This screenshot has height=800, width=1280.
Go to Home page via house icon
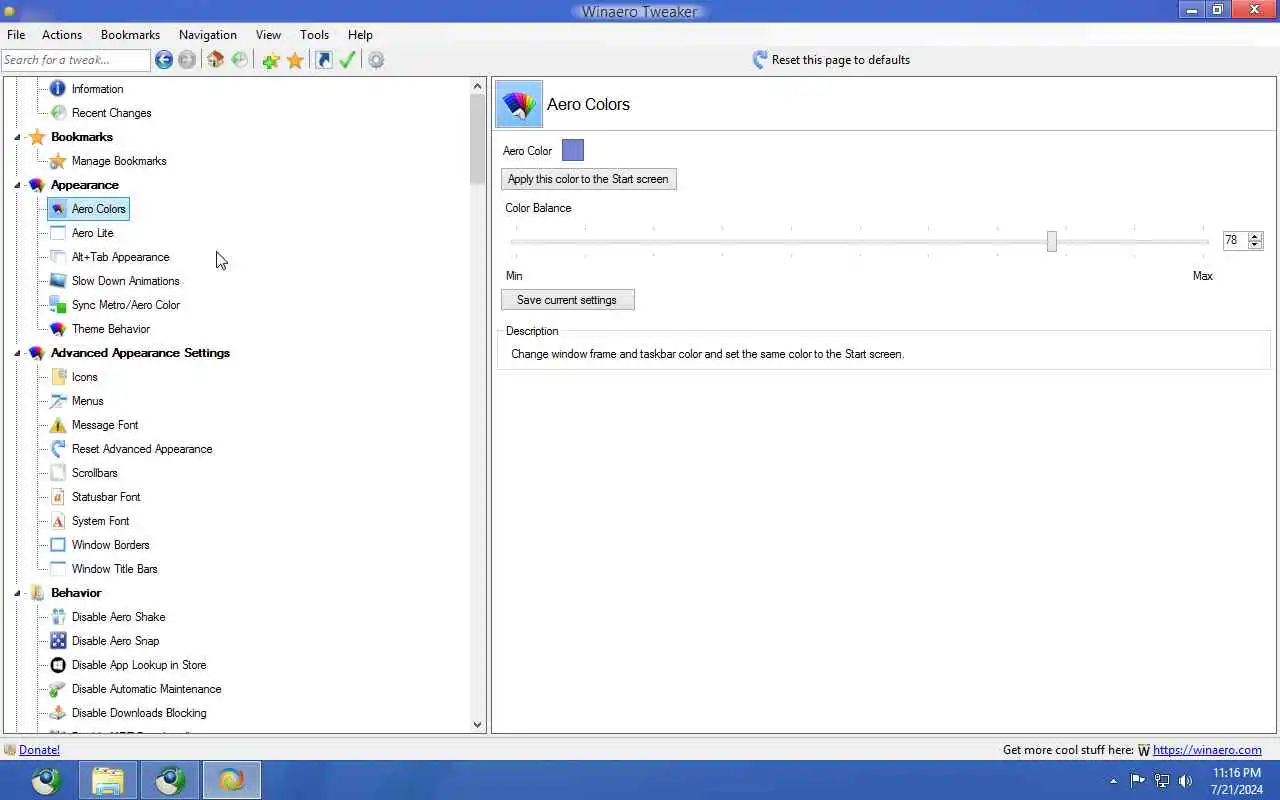coord(215,60)
